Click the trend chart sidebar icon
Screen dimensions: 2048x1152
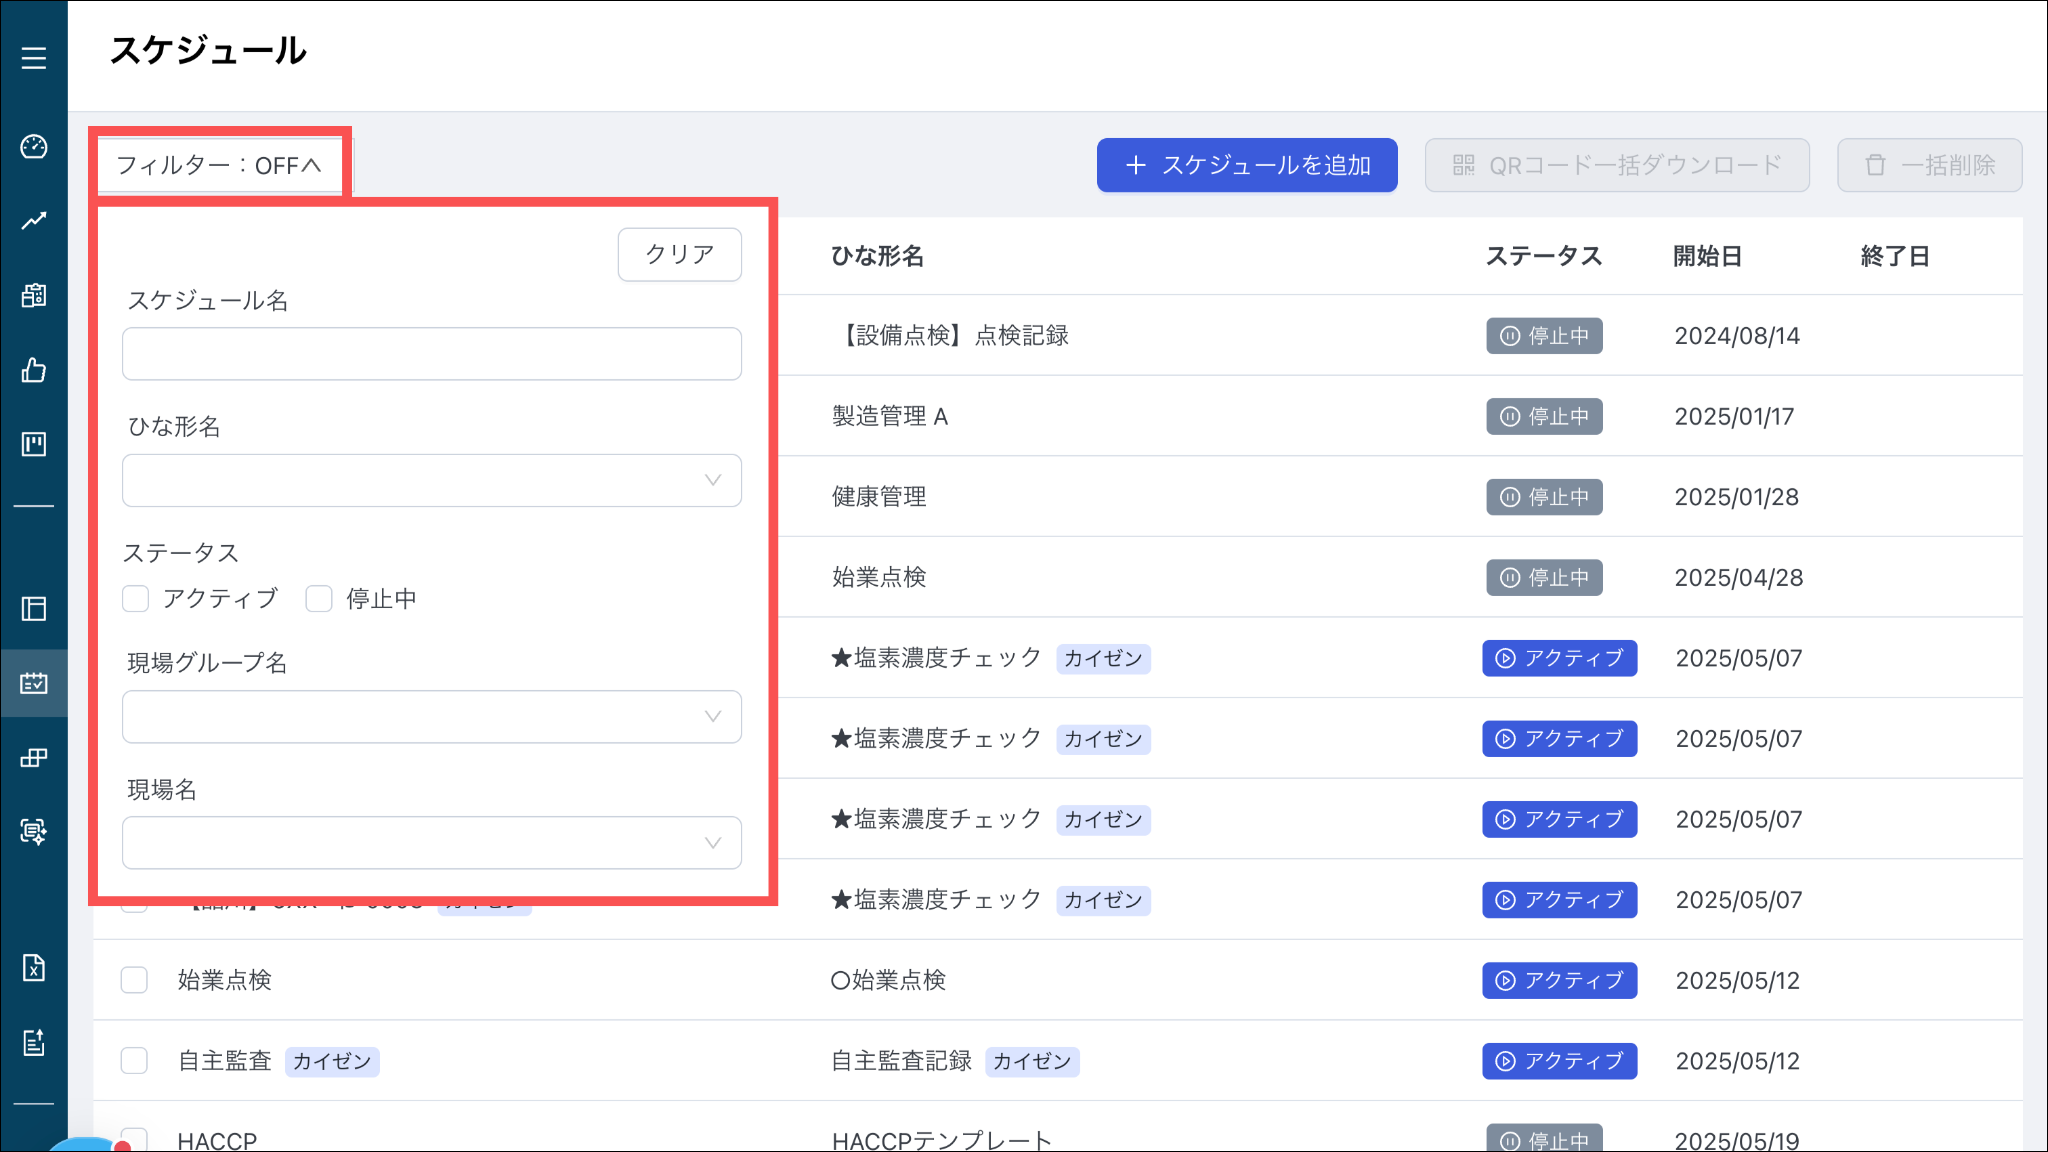(34, 221)
